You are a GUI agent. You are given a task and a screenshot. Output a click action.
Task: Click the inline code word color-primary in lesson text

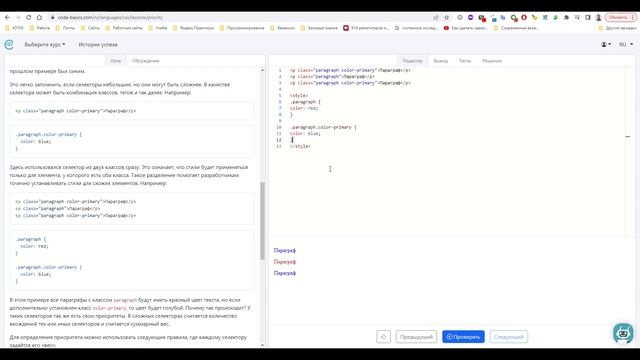(x=109, y=308)
